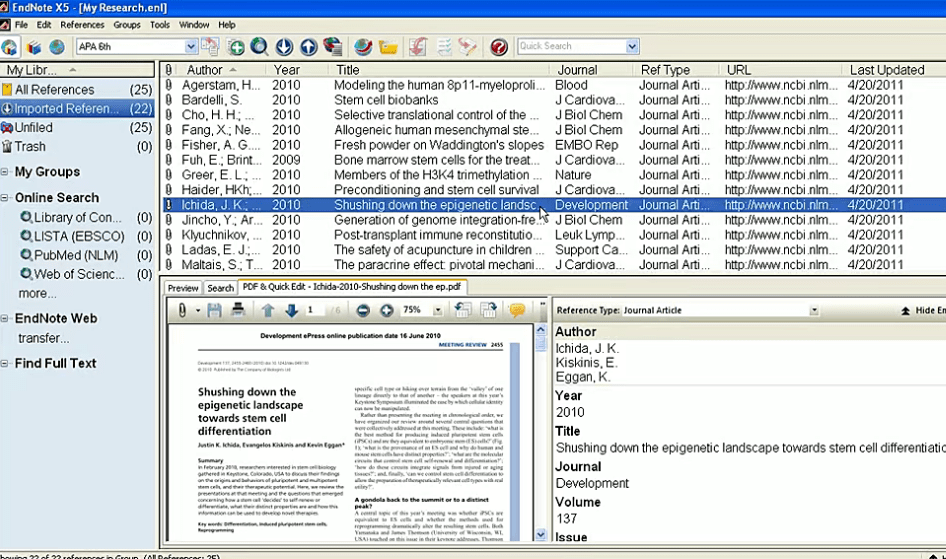Image resolution: width=946 pixels, height=559 pixels.
Task: Click the Insert Citation toolbar icon
Action: click(x=417, y=46)
